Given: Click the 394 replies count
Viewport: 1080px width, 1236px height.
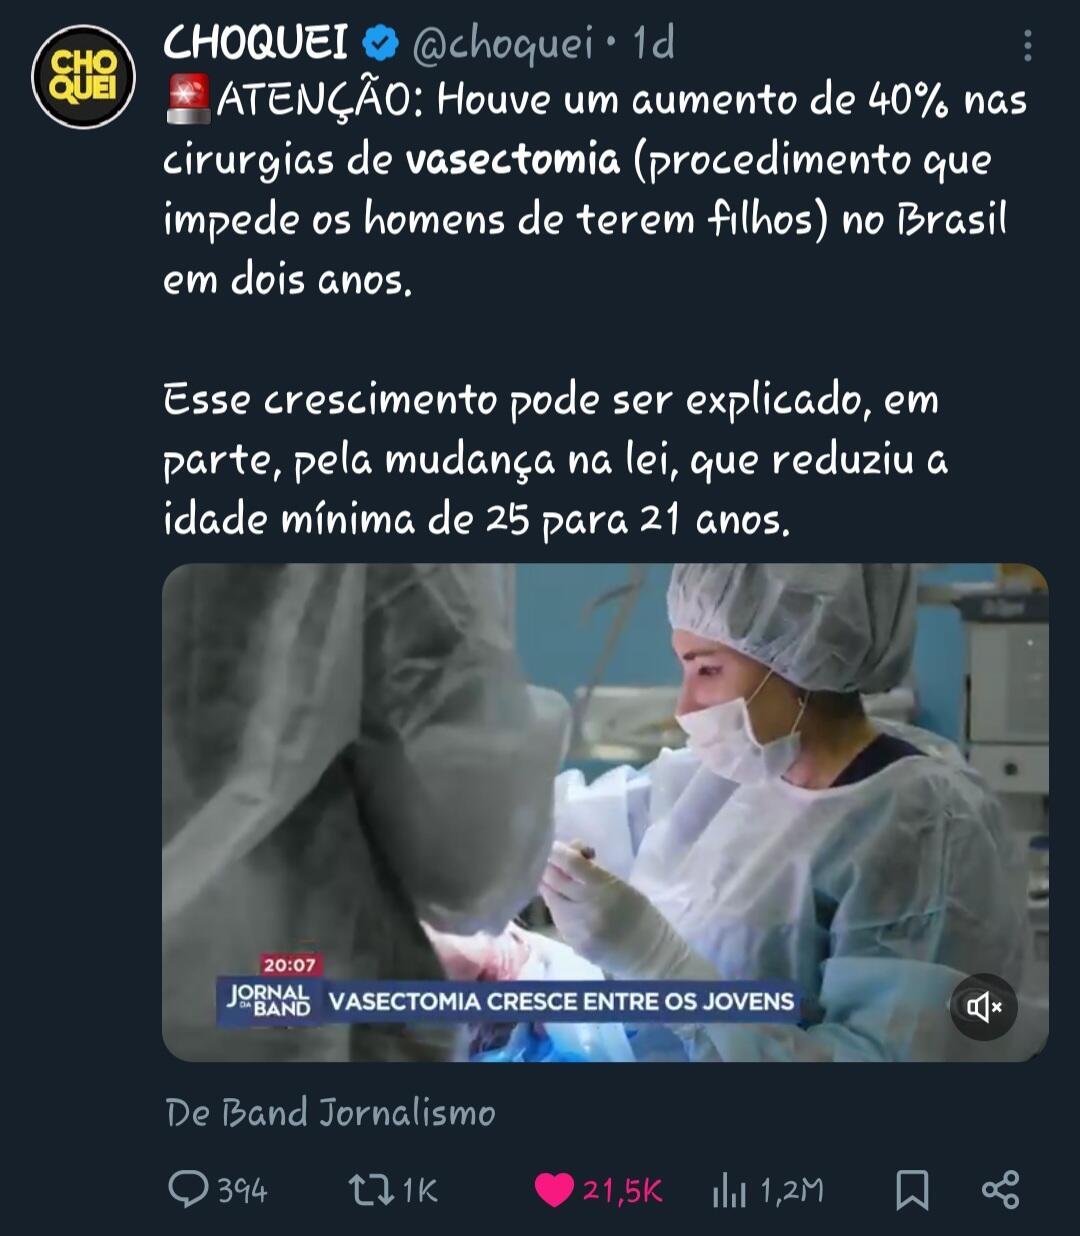Looking at the screenshot, I should (x=242, y=1190).
